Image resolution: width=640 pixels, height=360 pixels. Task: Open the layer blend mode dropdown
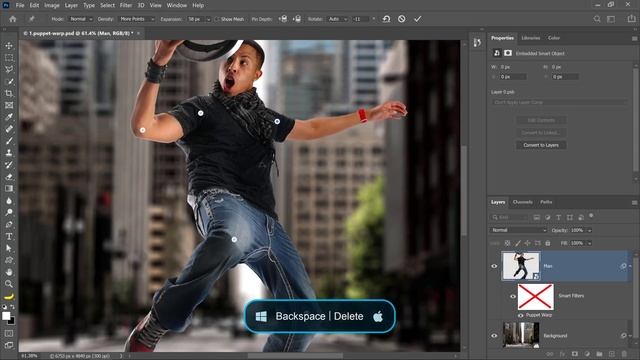click(x=518, y=230)
